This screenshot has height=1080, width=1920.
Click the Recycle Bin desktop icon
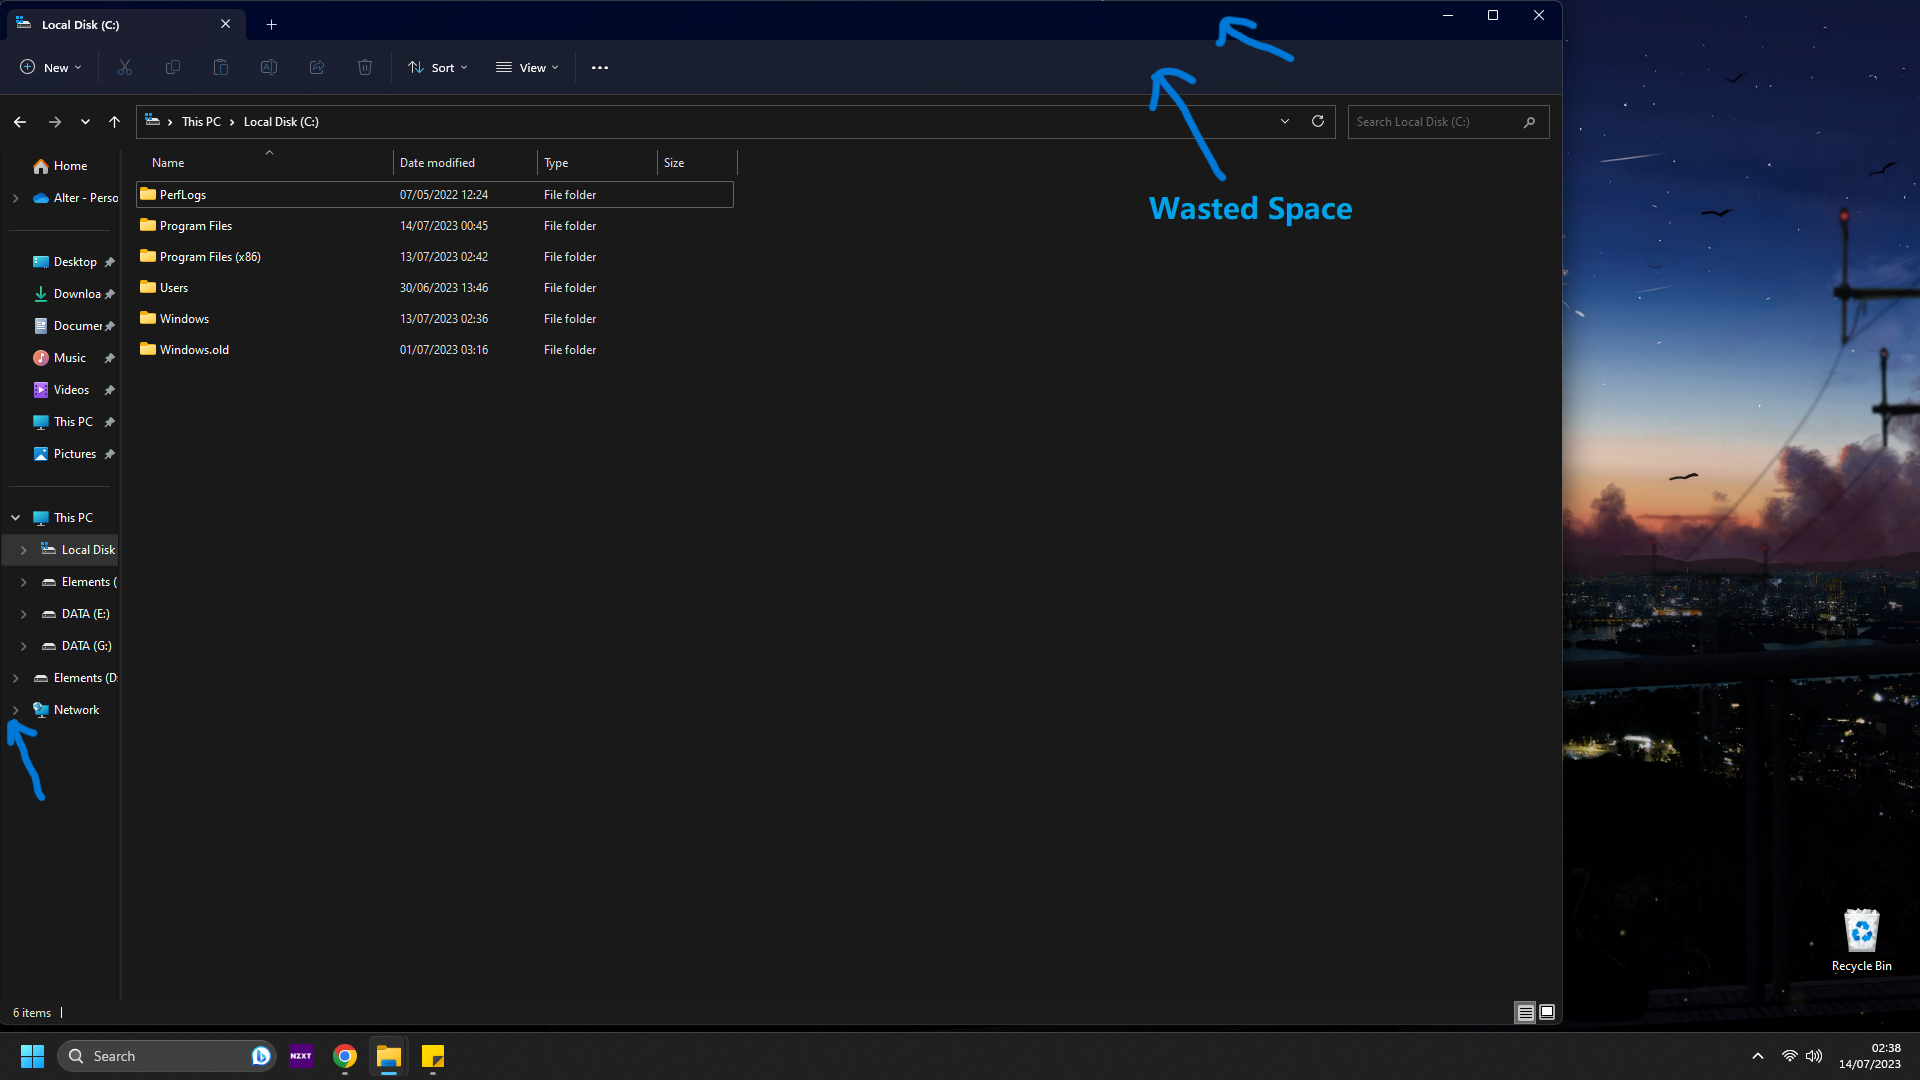point(1861,931)
